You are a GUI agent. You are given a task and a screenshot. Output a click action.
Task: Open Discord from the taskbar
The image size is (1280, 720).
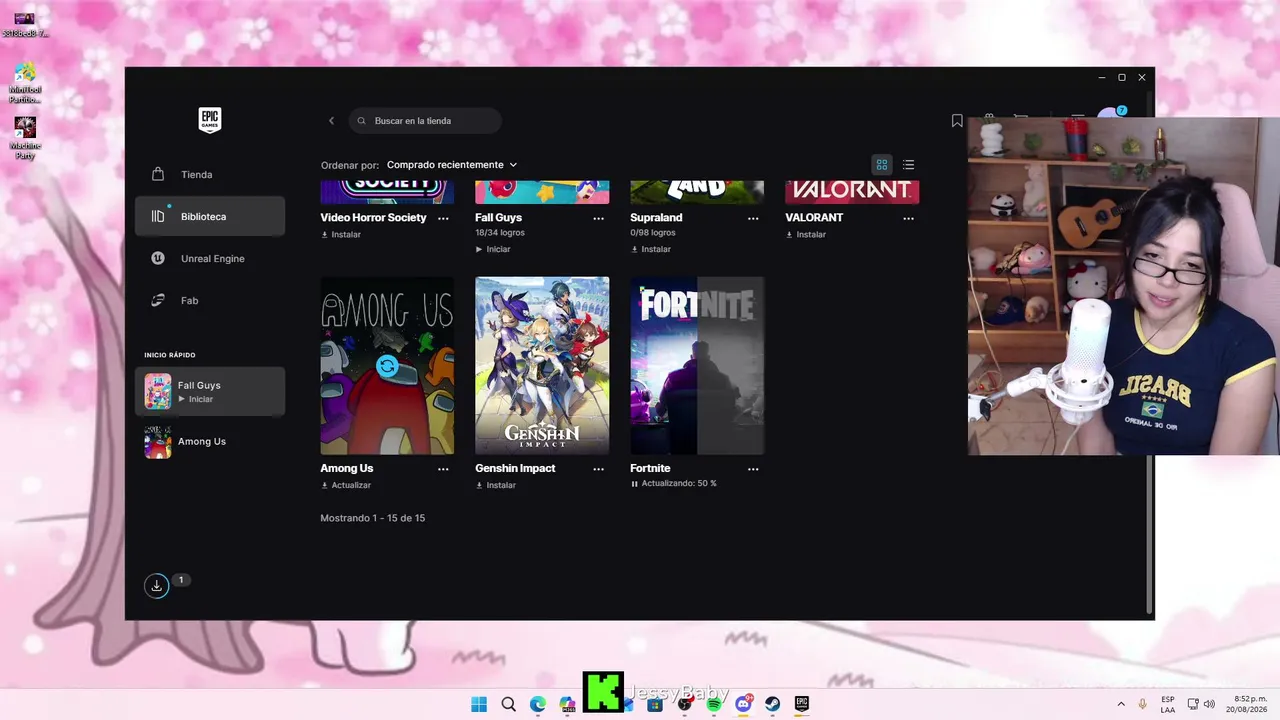coord(743,704)
